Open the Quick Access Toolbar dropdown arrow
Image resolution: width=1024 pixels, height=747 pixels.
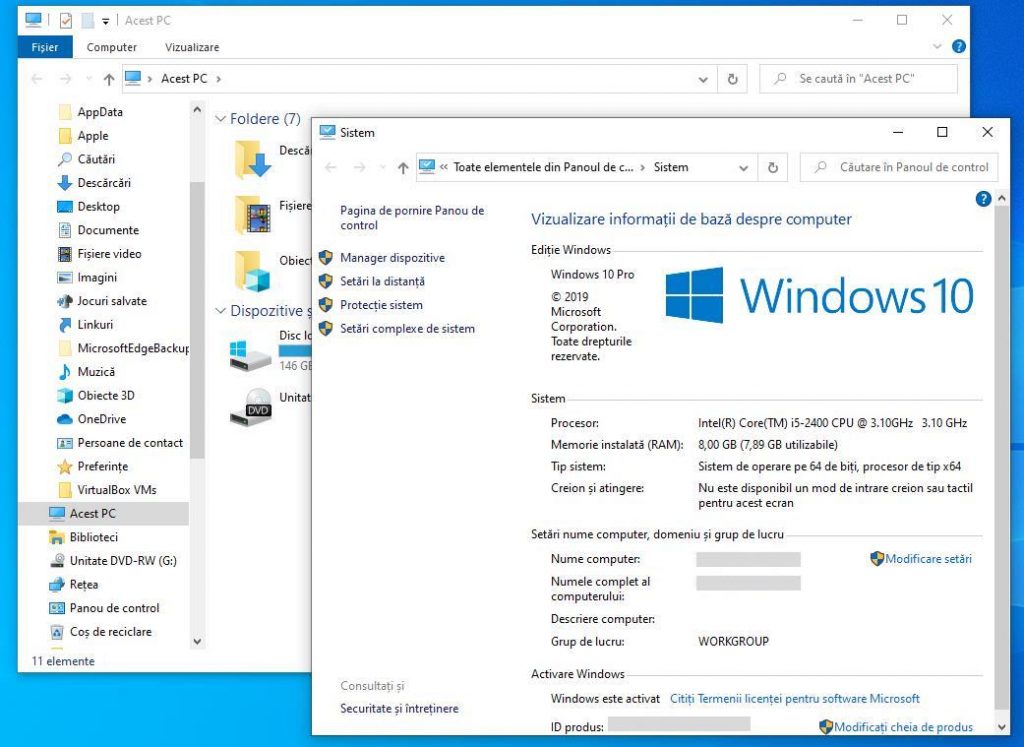coord(104,20)
